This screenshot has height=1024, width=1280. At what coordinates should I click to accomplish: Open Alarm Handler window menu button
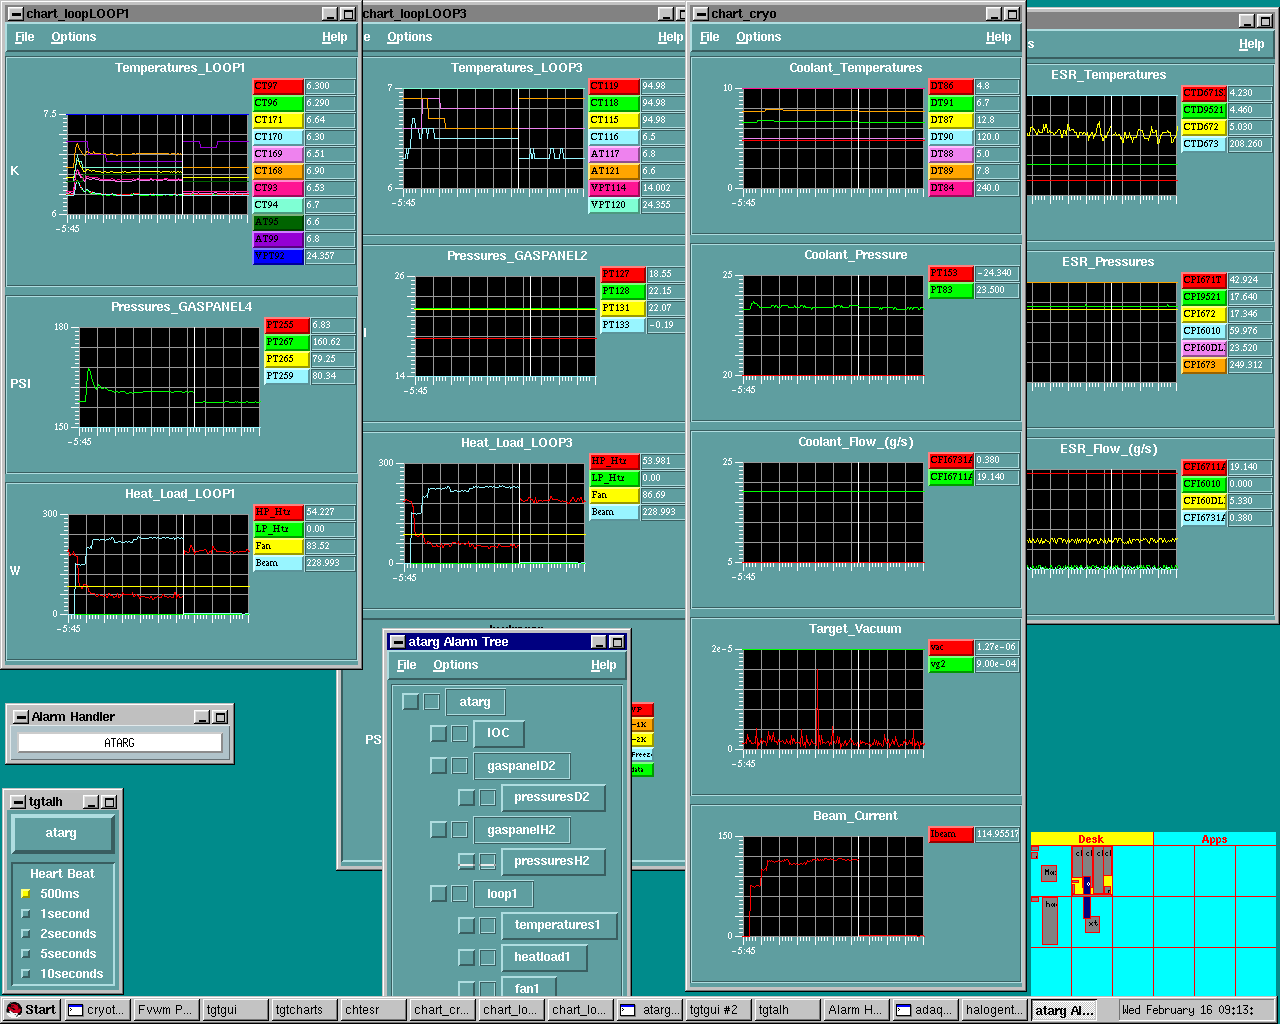pos(20,717)
